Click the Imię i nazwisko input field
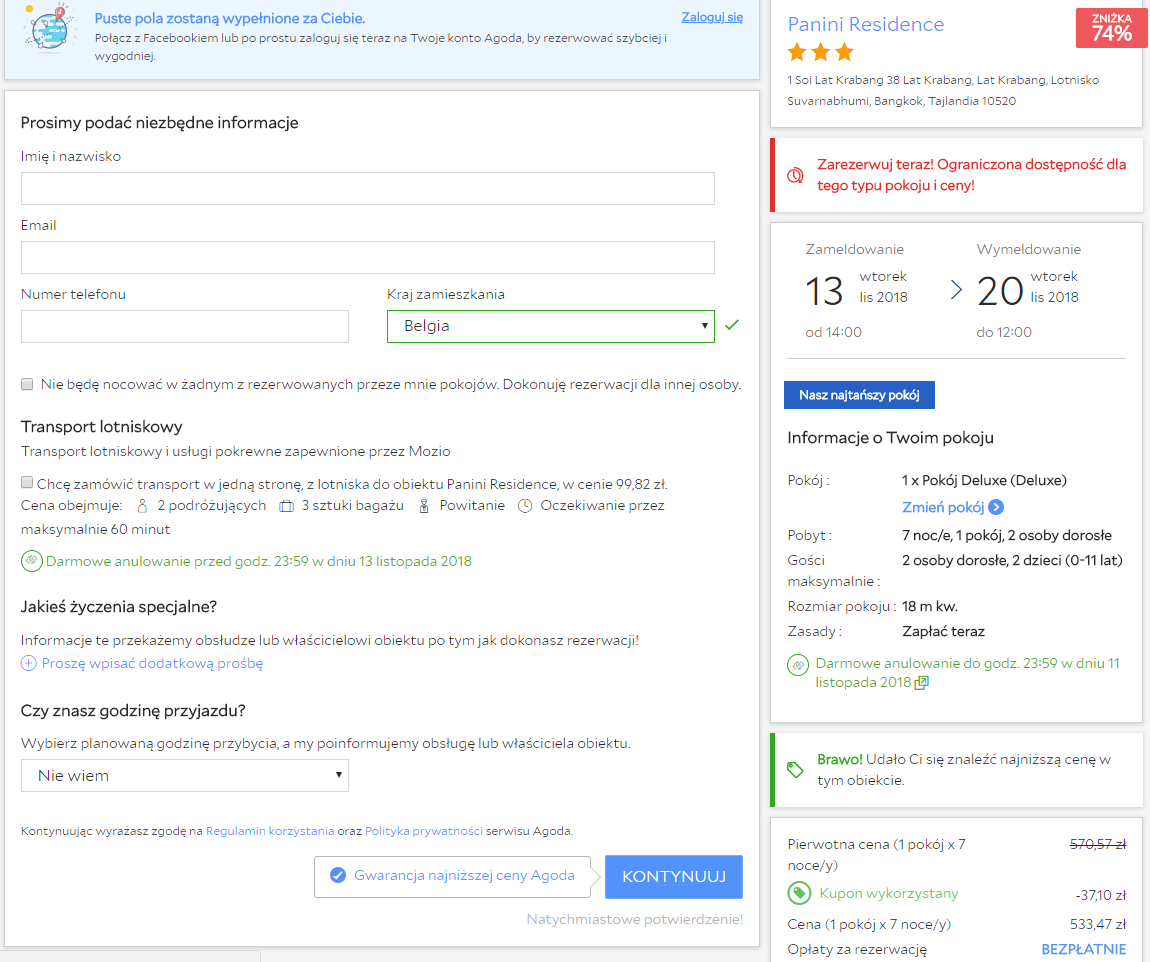 pyautogui.click(x=367, y=188)
